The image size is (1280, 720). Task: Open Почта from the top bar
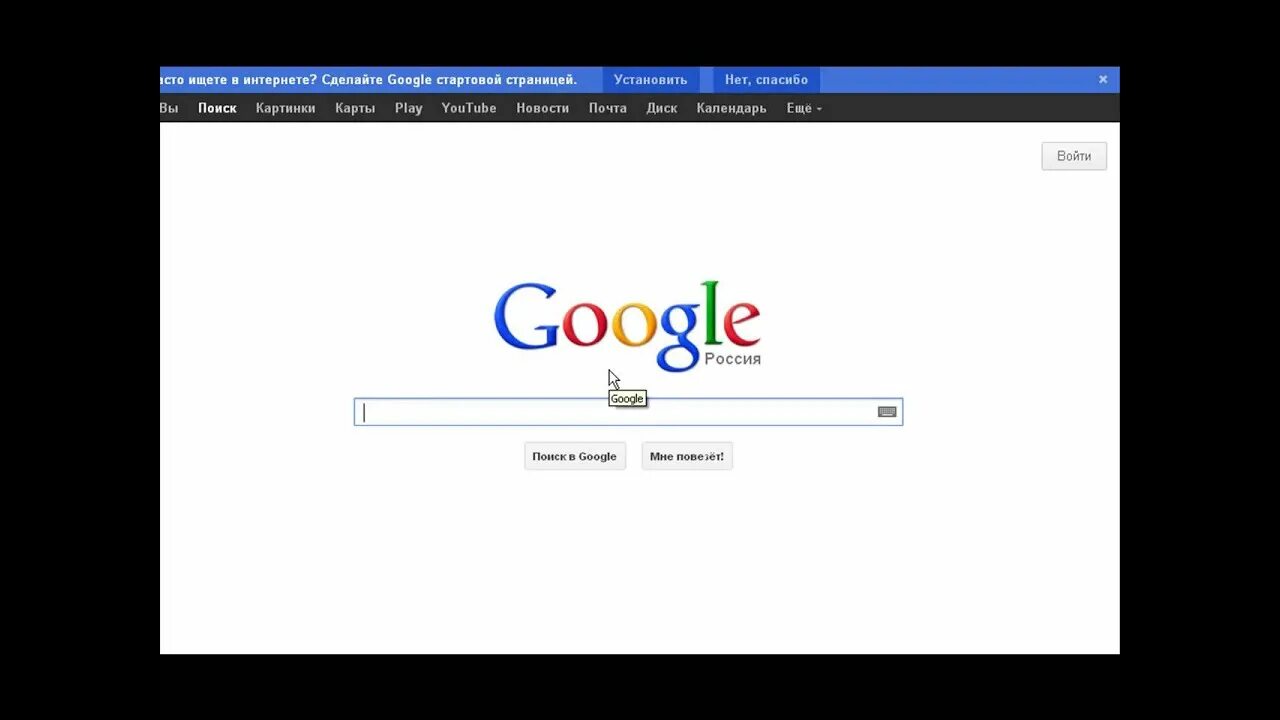tap(607, 108)
